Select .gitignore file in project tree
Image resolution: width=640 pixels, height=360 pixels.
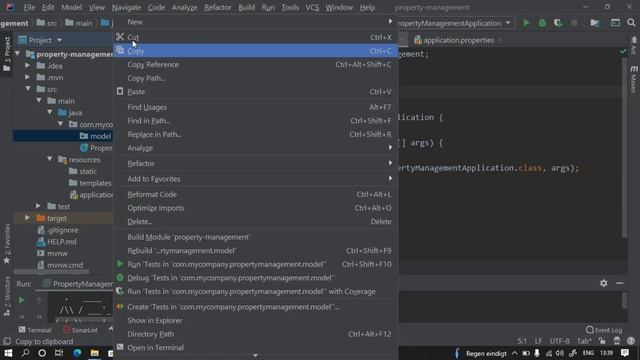point(58,230)
